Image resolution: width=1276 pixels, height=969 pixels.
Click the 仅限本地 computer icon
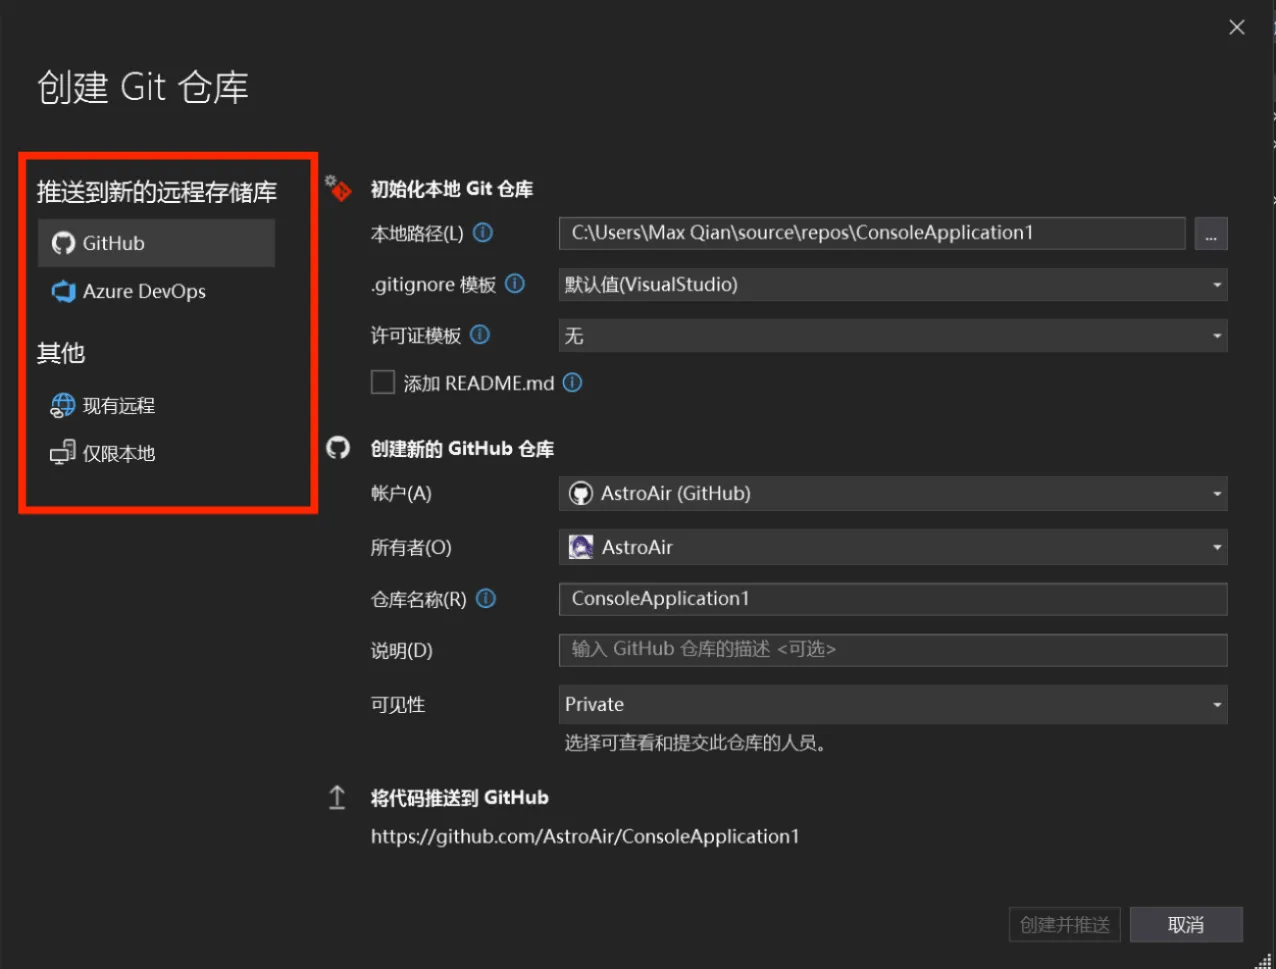tap(63, 454)
